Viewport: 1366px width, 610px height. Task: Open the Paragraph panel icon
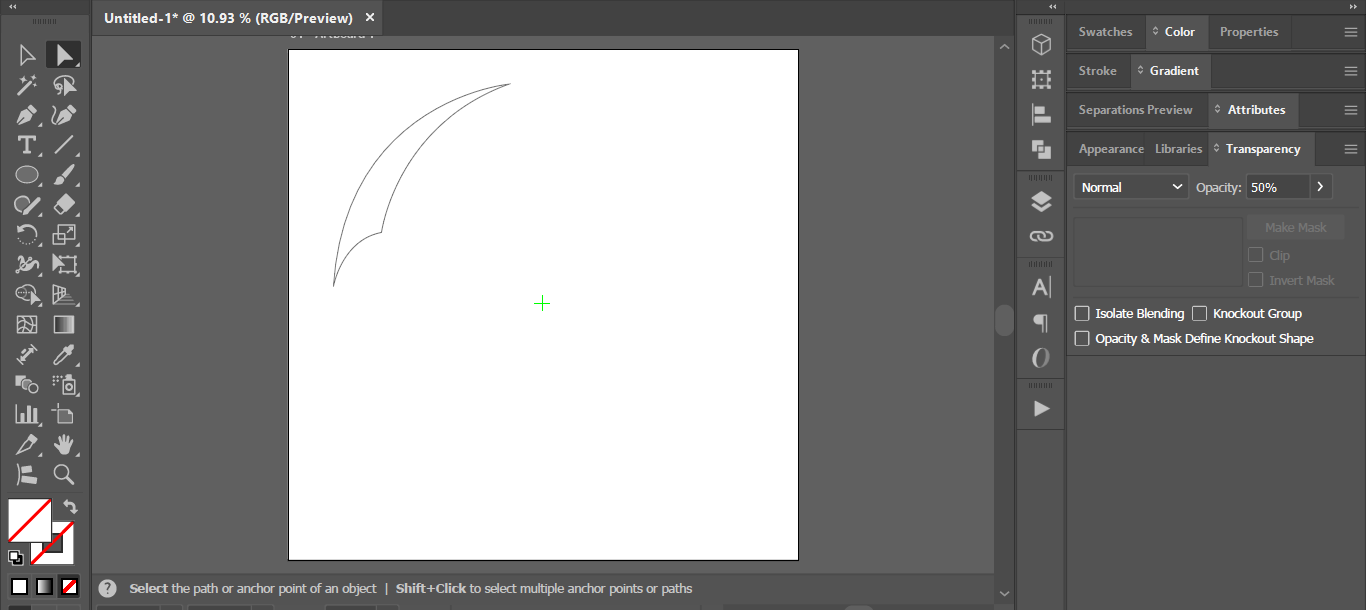[1041, 323]
